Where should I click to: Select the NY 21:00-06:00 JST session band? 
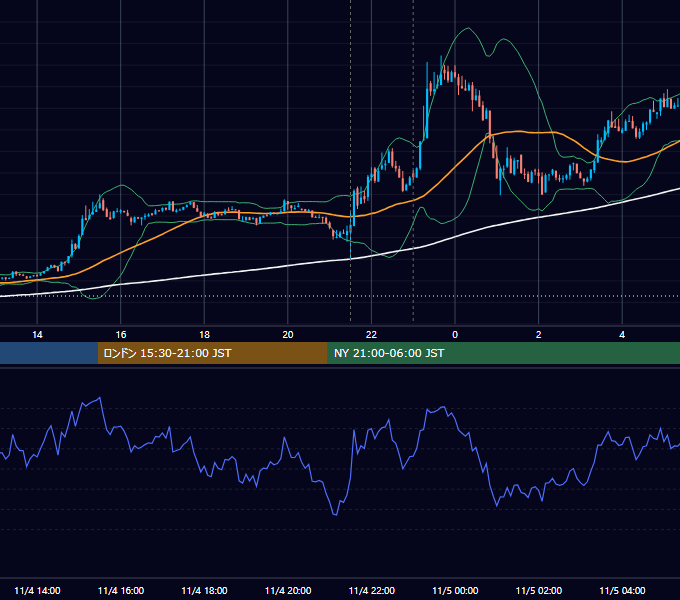click(x=503, y=353)
